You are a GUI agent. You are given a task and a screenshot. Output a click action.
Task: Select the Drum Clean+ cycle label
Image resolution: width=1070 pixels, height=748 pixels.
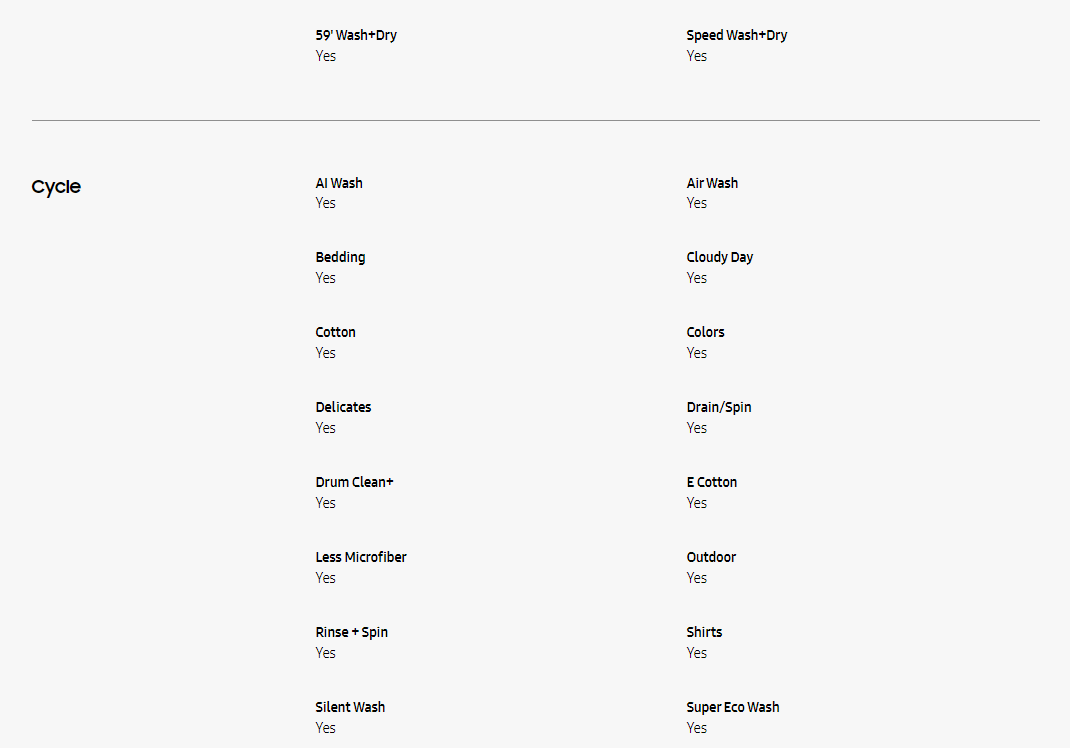354,482
